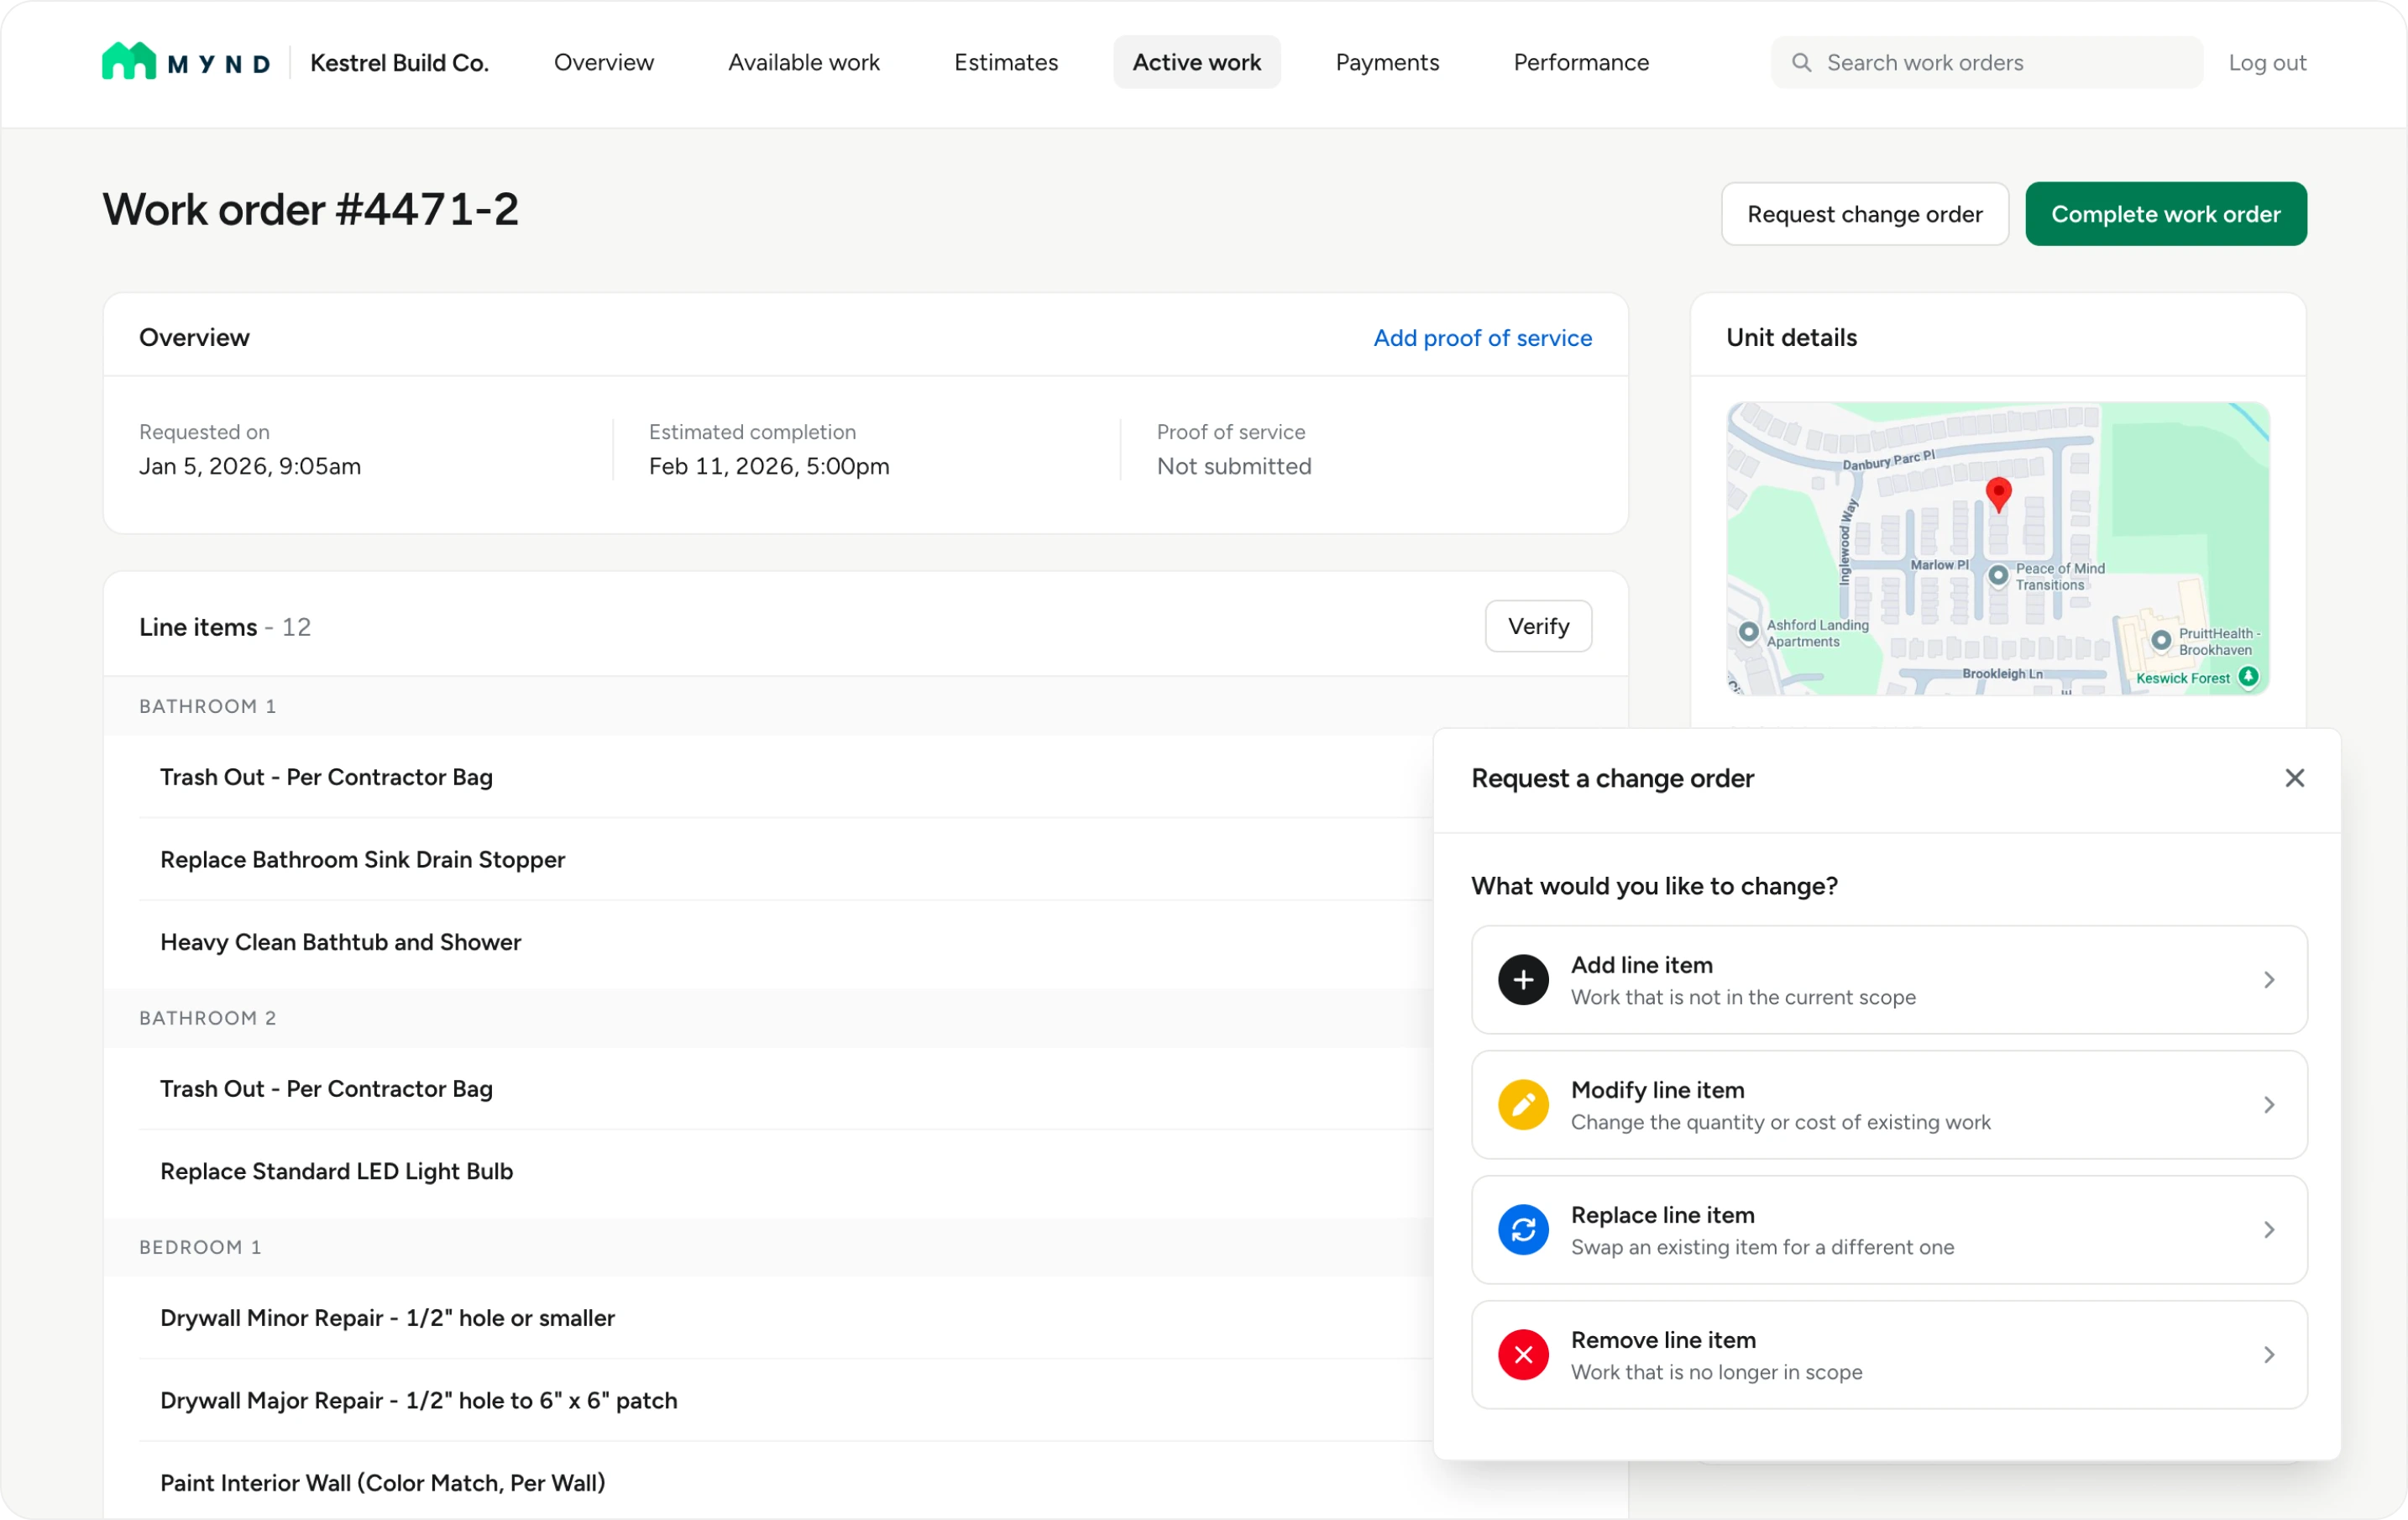Click the Feb 11, 2026 completion date
The height and width of the screenshot is (1520, 2408).
pyautogui.click(x=769, y=466)
